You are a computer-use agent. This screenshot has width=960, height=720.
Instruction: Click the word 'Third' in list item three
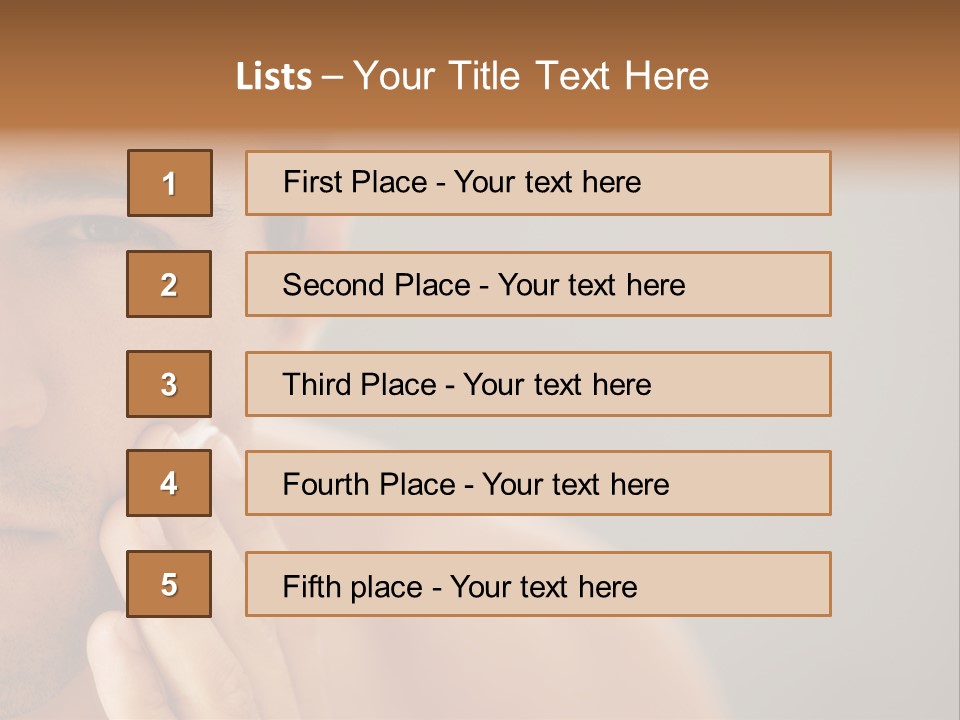tap(317, 384)
